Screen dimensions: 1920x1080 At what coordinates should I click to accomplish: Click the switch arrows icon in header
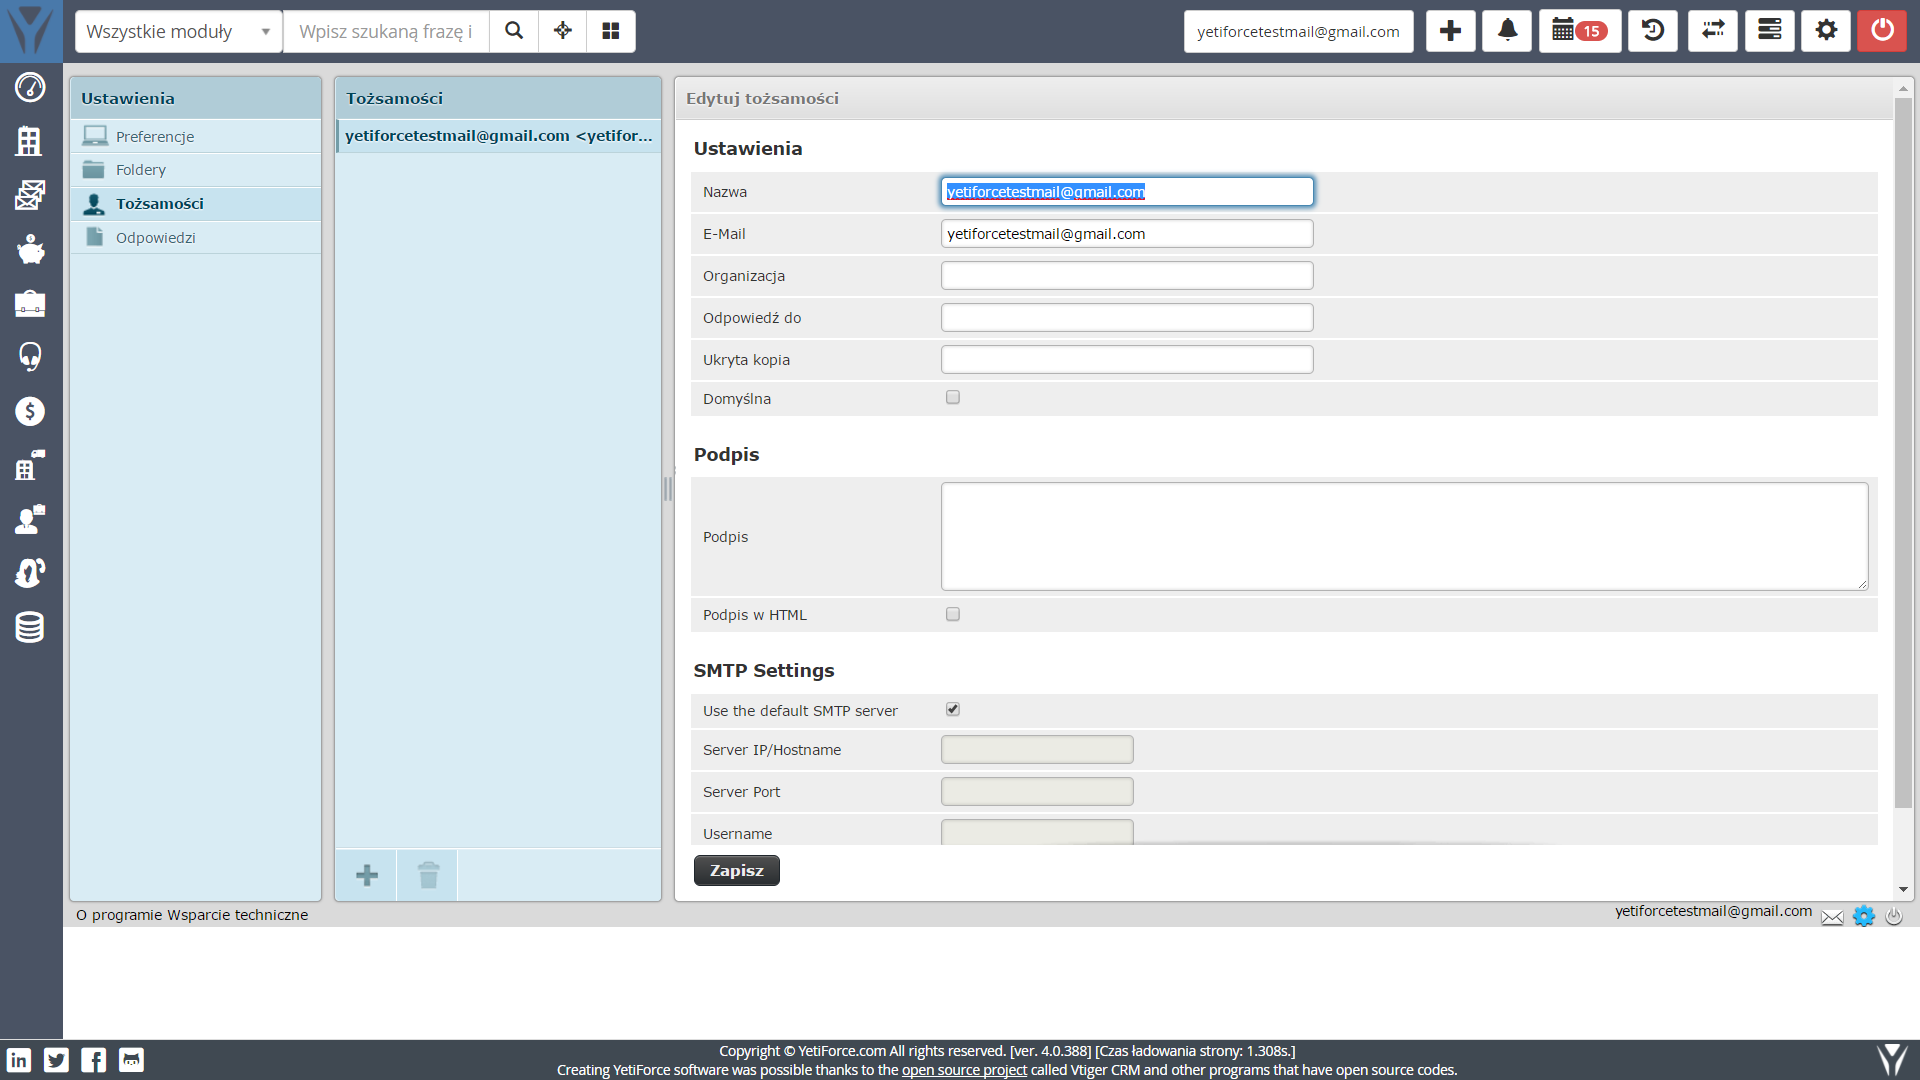pos(1713,31)
